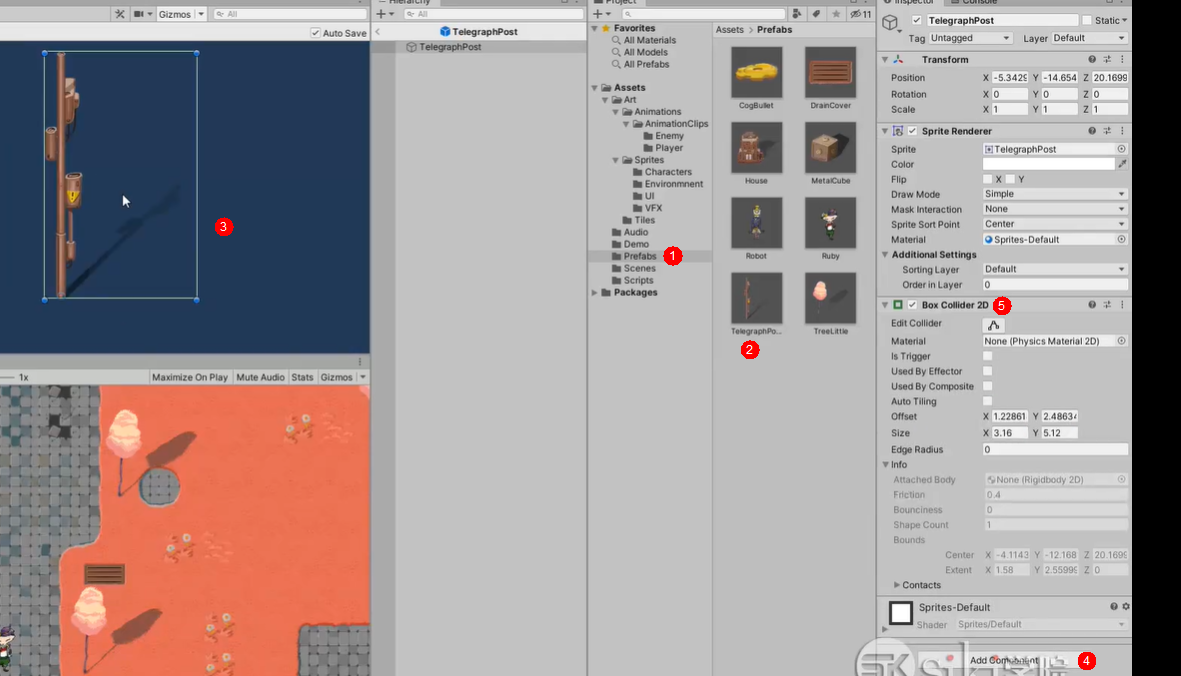Toggle the Auto Save checkbox

tap(316, 33)
